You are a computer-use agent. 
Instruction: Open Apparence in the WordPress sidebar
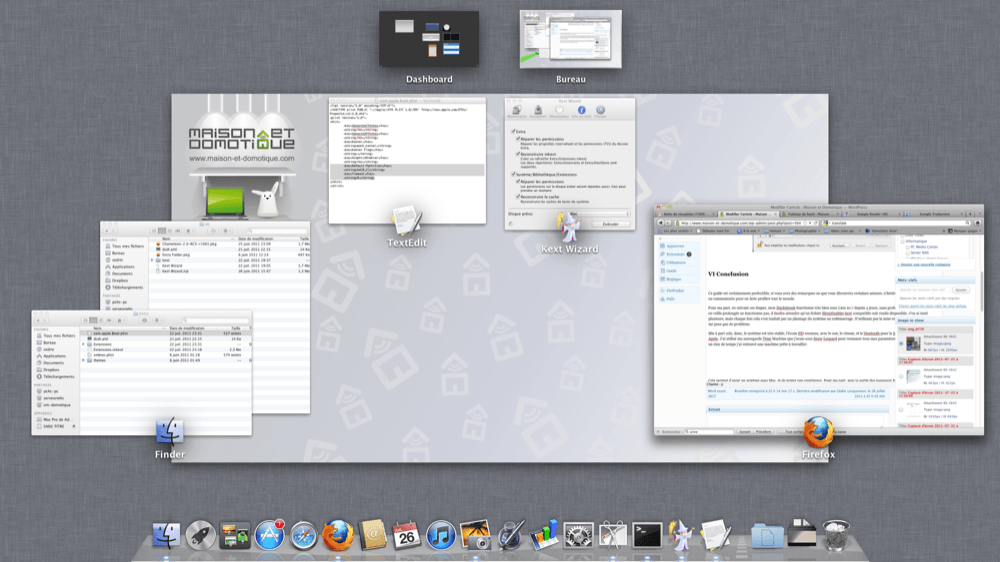675,246
